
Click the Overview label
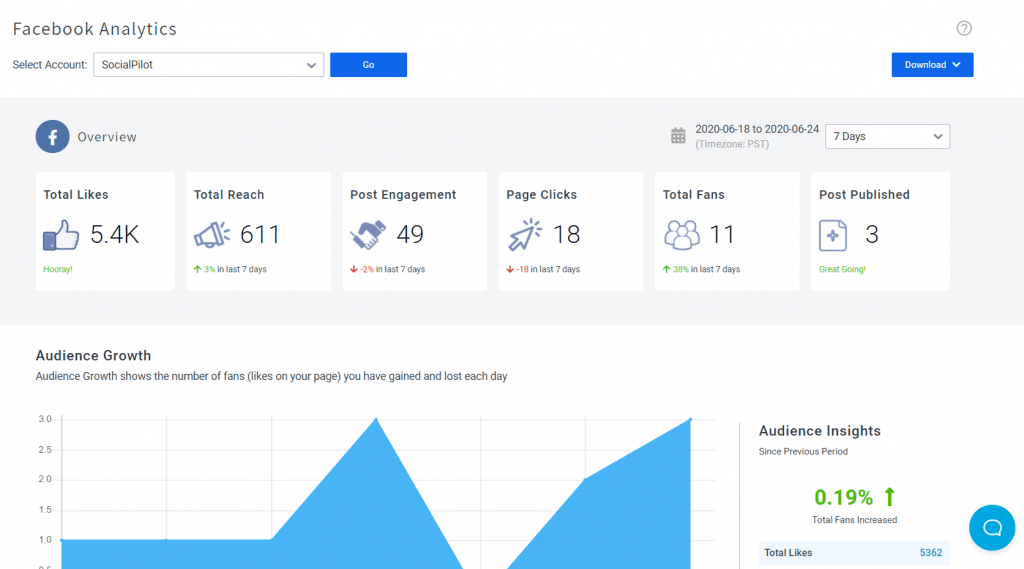point(107,137)
